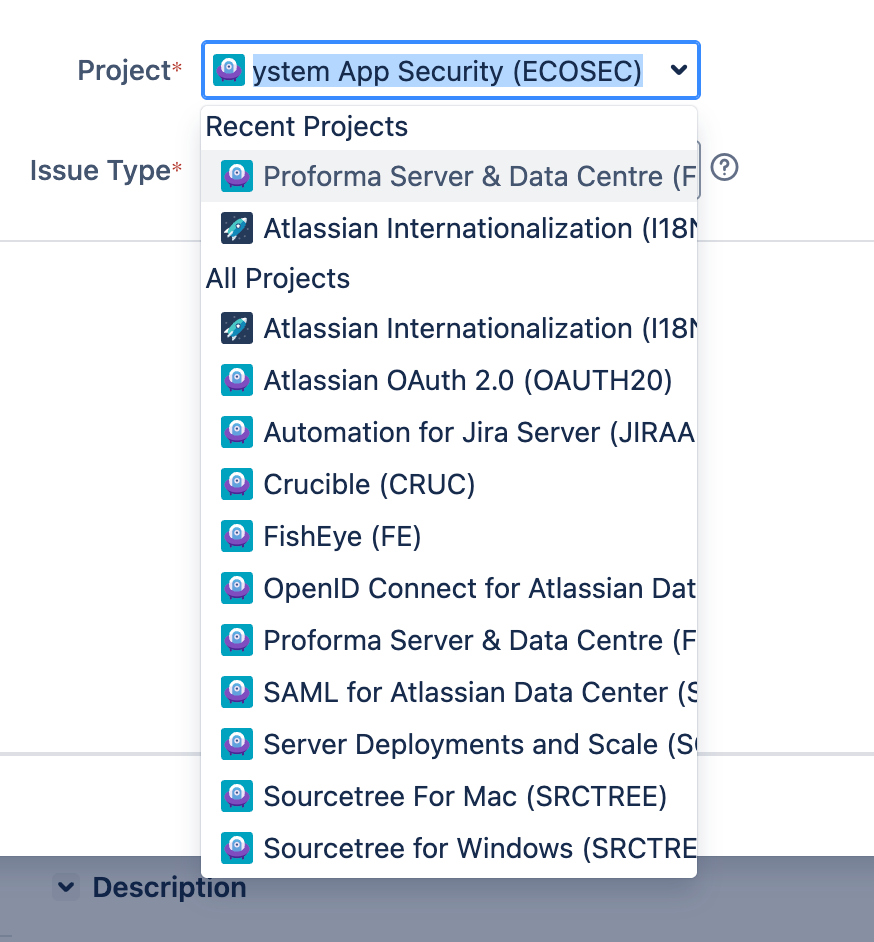Open the Project dropdown arrow
This screenshot has width=874, height=942.
point(679,70)
